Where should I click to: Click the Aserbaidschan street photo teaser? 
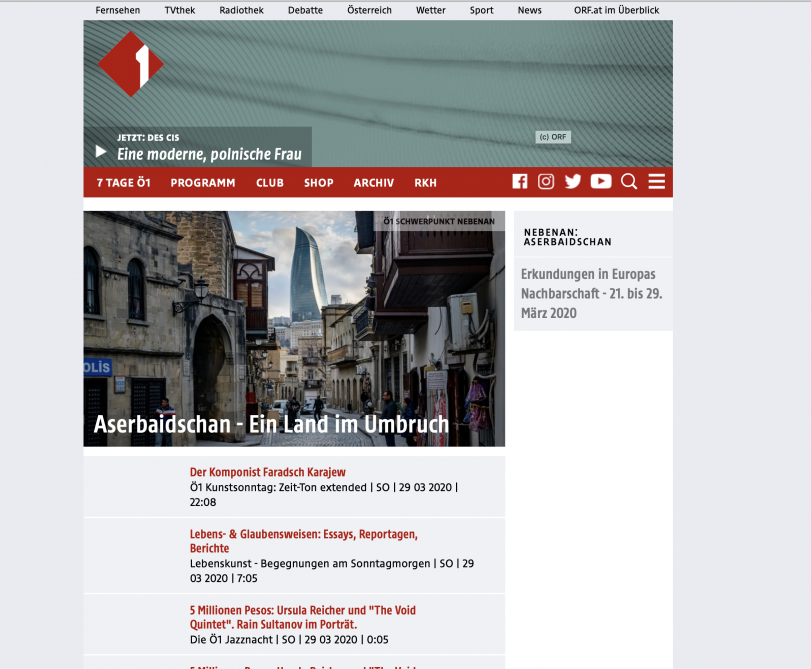pyautogui.click(x=294, y=328)
